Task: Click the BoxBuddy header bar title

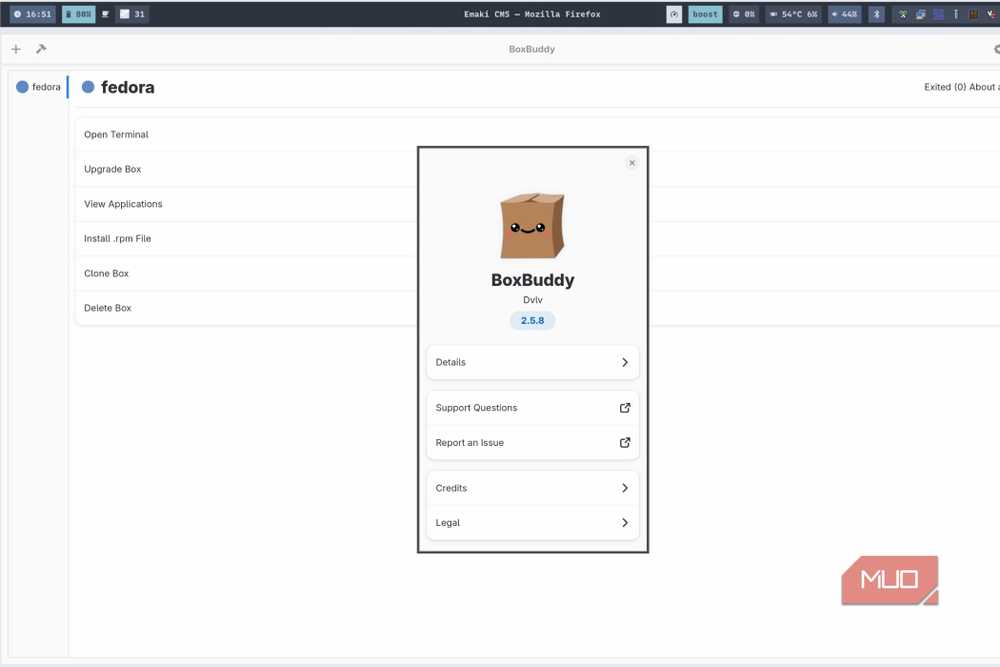Action: pos(532,49)
